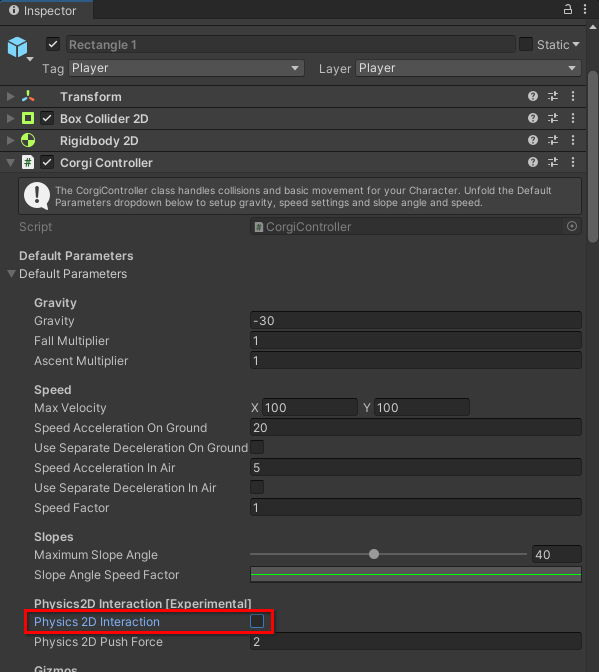Expand the Box Collider 2D foldout
Screen dimensions: 599x672
click(11, 118)
